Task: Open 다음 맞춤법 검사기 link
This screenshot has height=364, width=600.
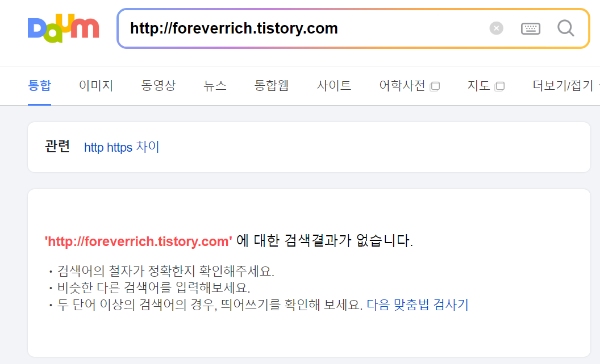Action: click(x=417, y=305)
